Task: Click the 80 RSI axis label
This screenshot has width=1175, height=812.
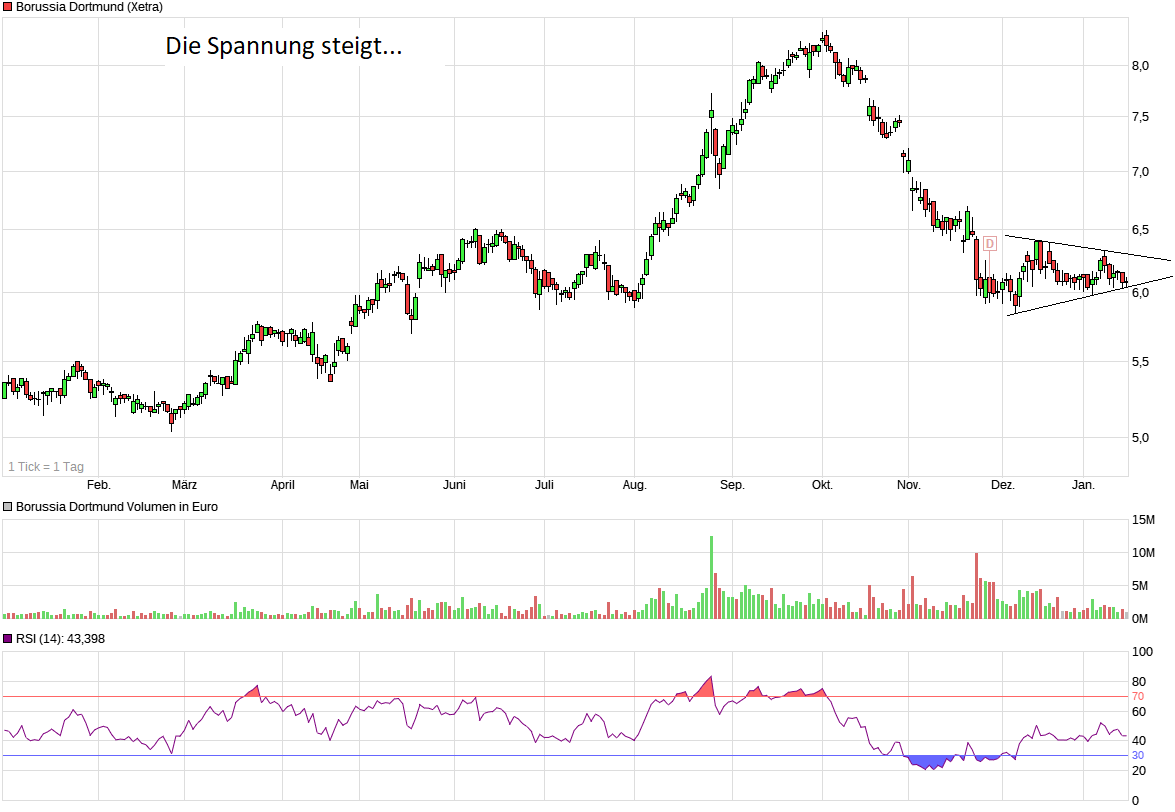Action: (x=1139, y=682)
